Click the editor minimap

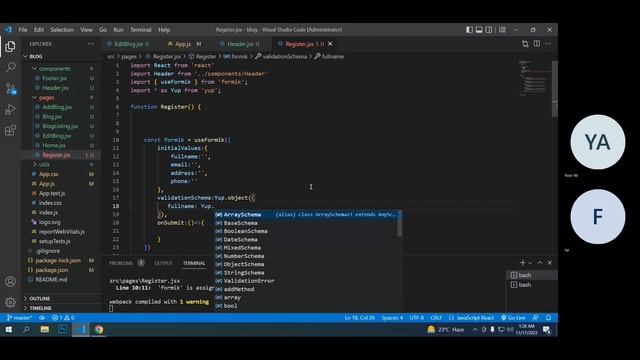pos(534,78)
